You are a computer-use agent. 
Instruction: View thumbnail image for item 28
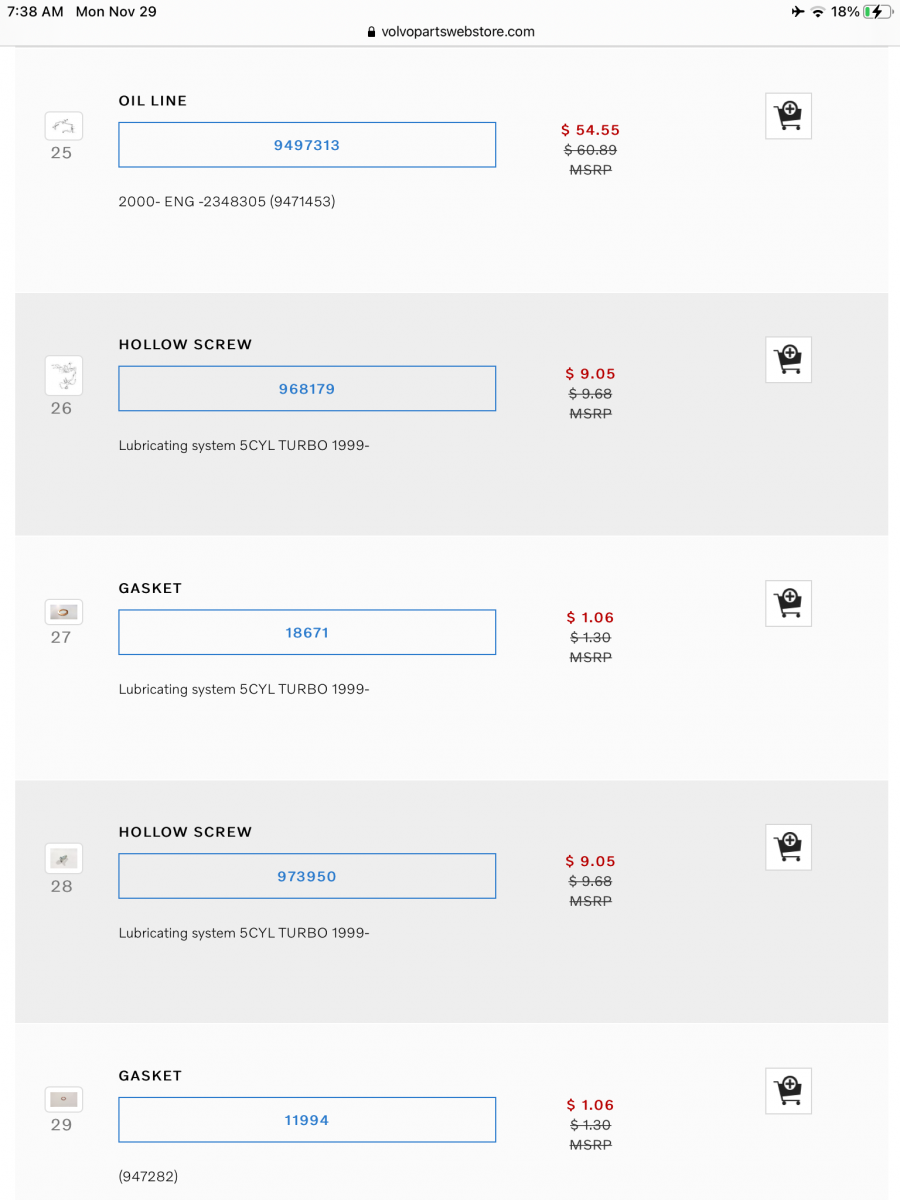[63, 858]
